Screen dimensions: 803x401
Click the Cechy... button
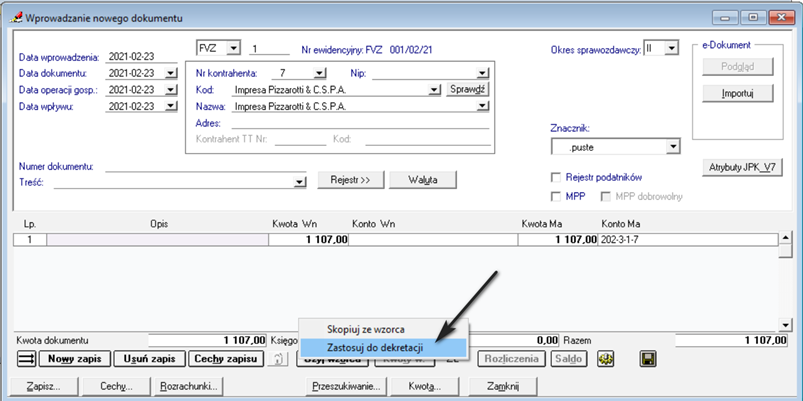[x=116, y=387]
